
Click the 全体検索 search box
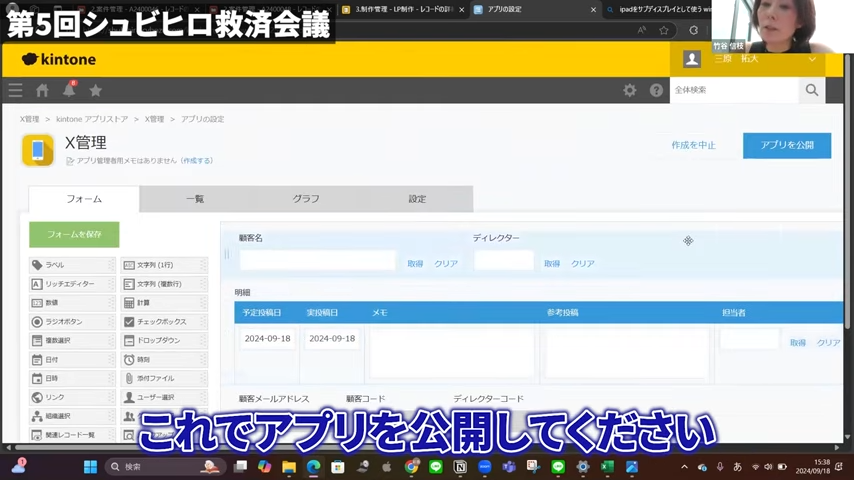[x=734, y=90]
